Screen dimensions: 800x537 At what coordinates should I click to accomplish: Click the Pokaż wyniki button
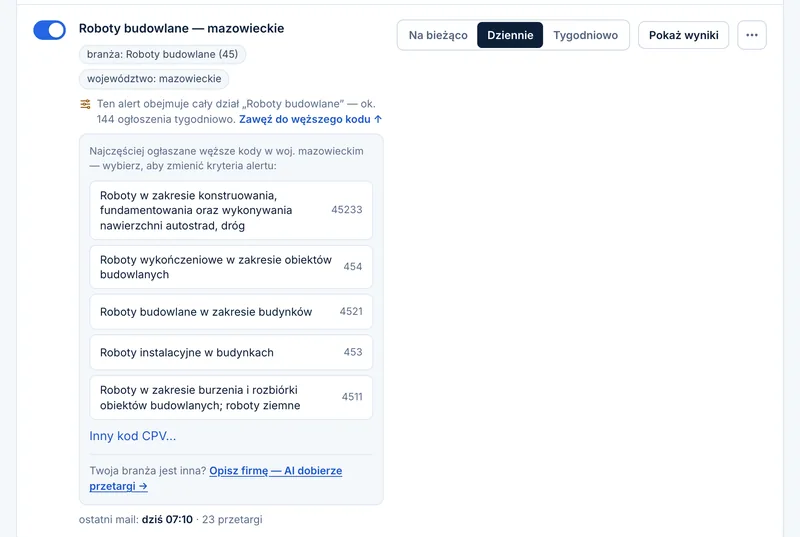[x=683, y=35]
